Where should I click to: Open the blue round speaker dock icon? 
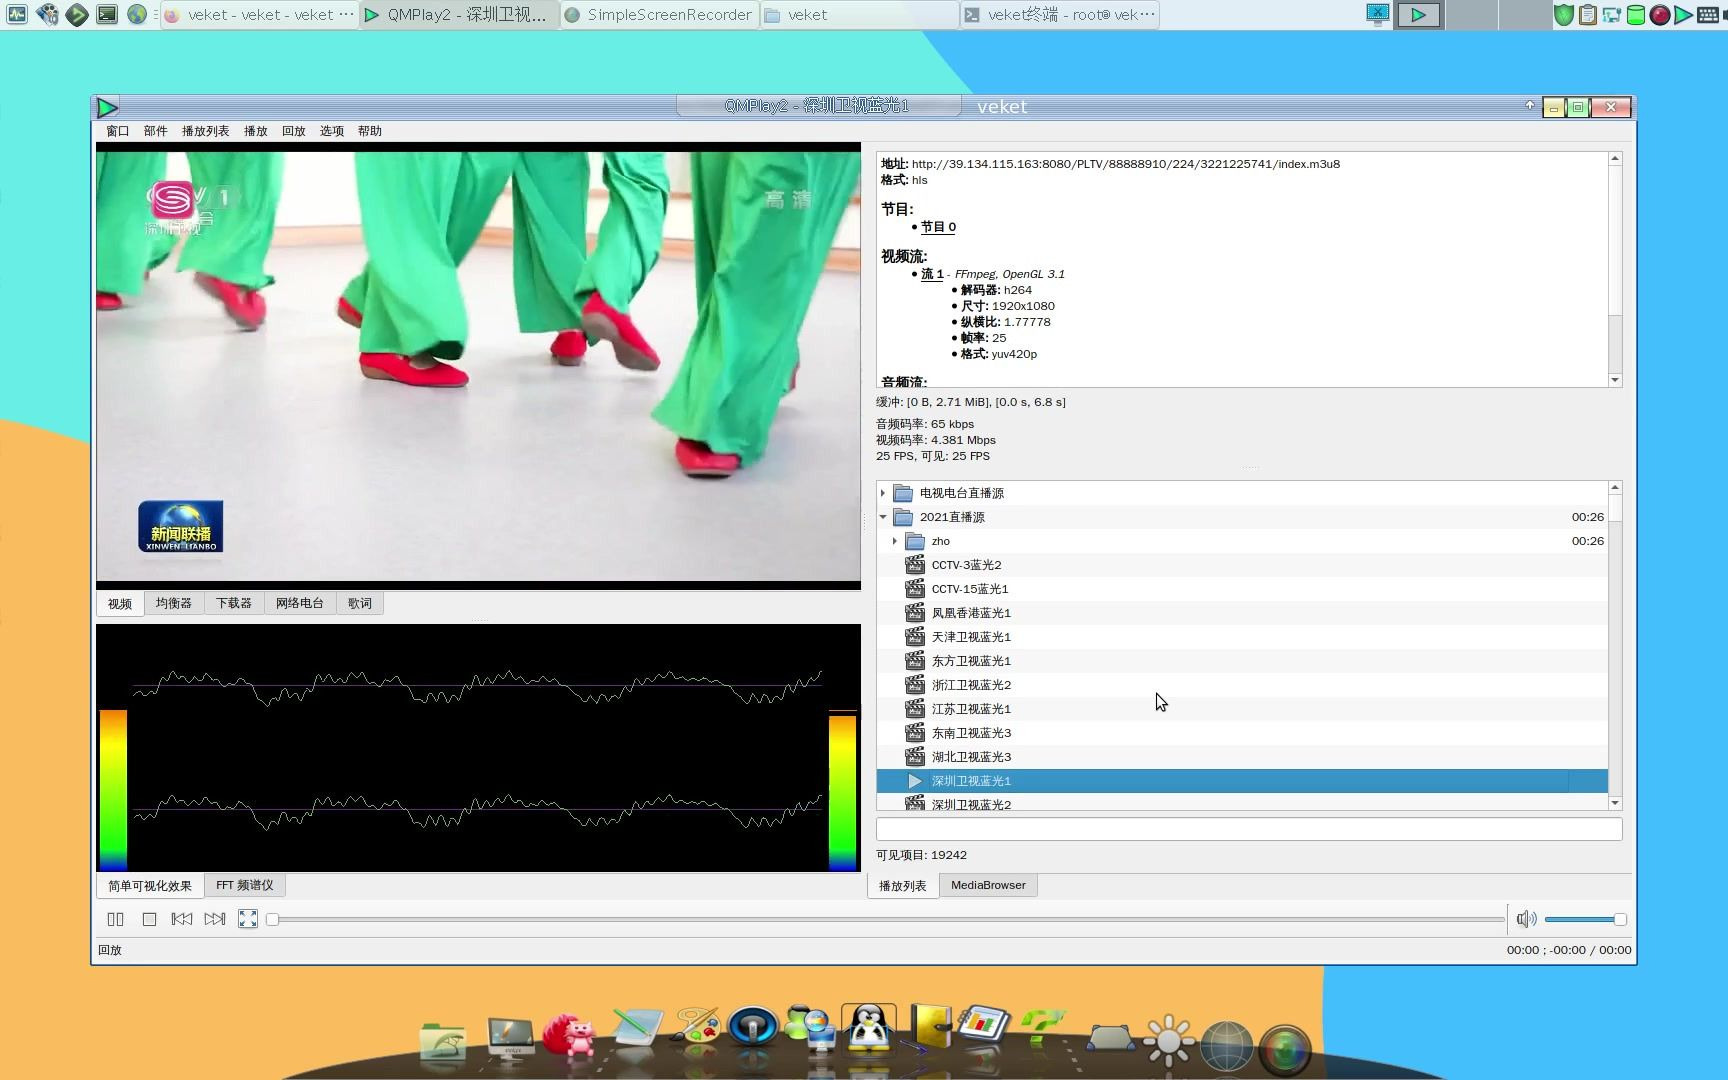754,1026
